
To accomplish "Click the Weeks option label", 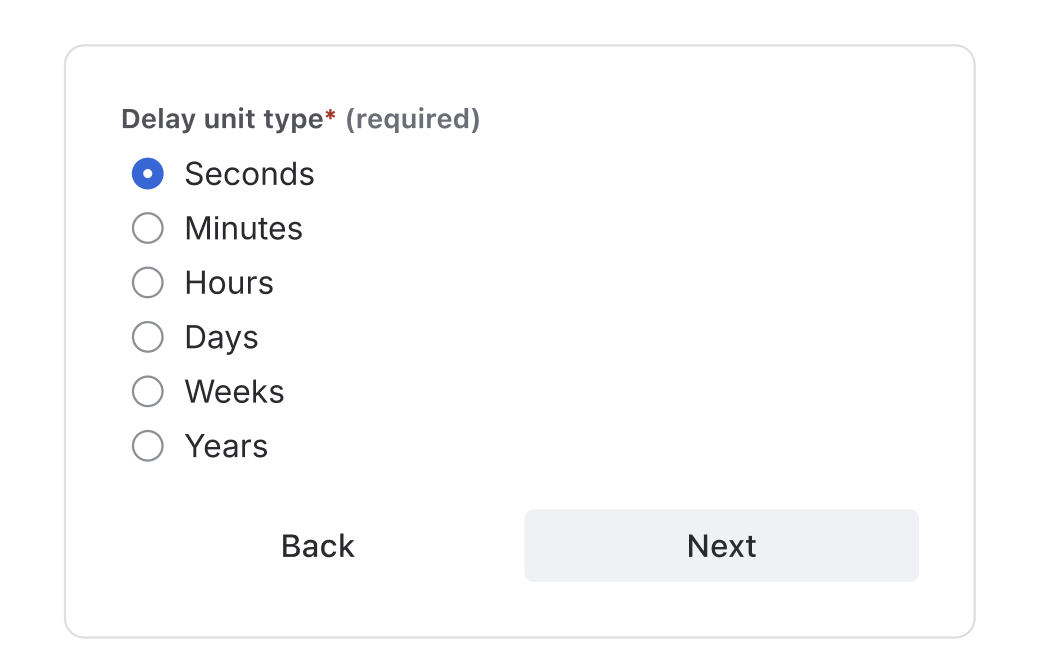I will (x=233, y=391).
